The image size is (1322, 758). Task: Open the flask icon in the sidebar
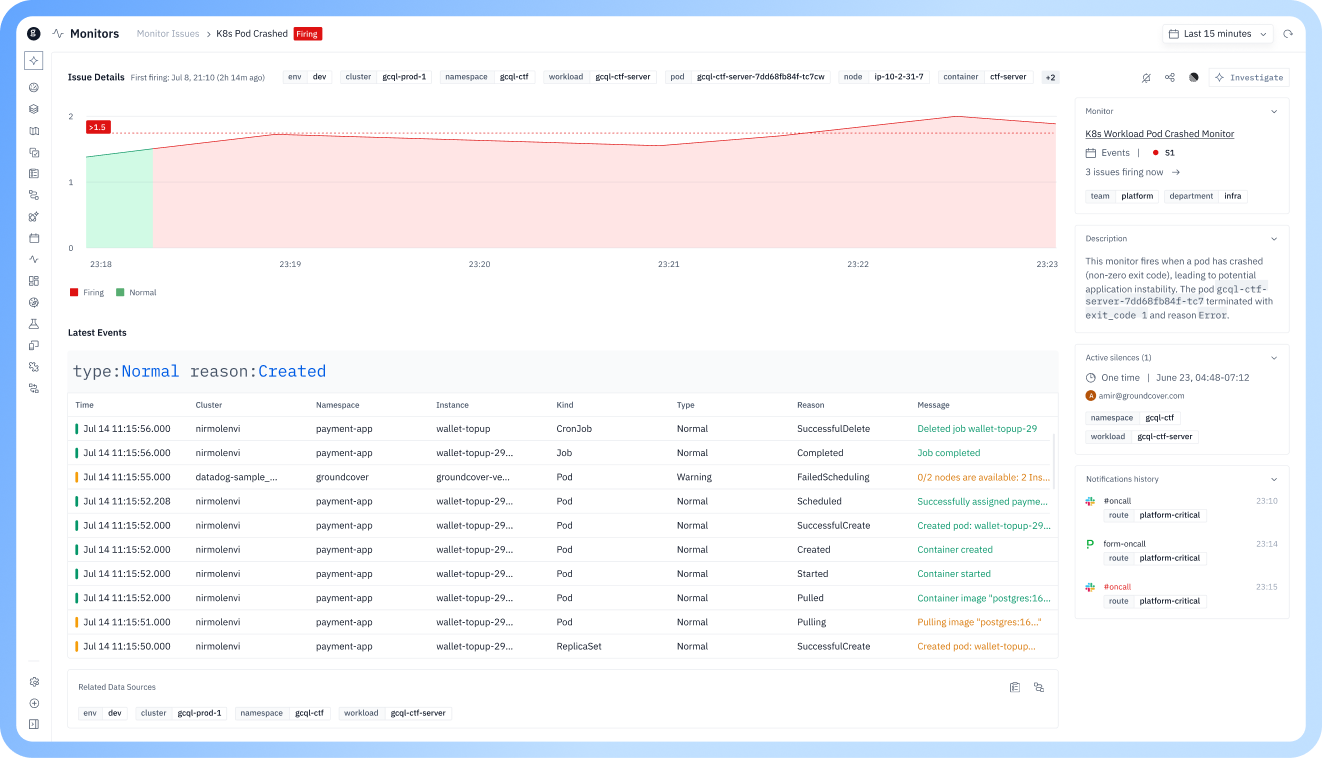point(34,324)
